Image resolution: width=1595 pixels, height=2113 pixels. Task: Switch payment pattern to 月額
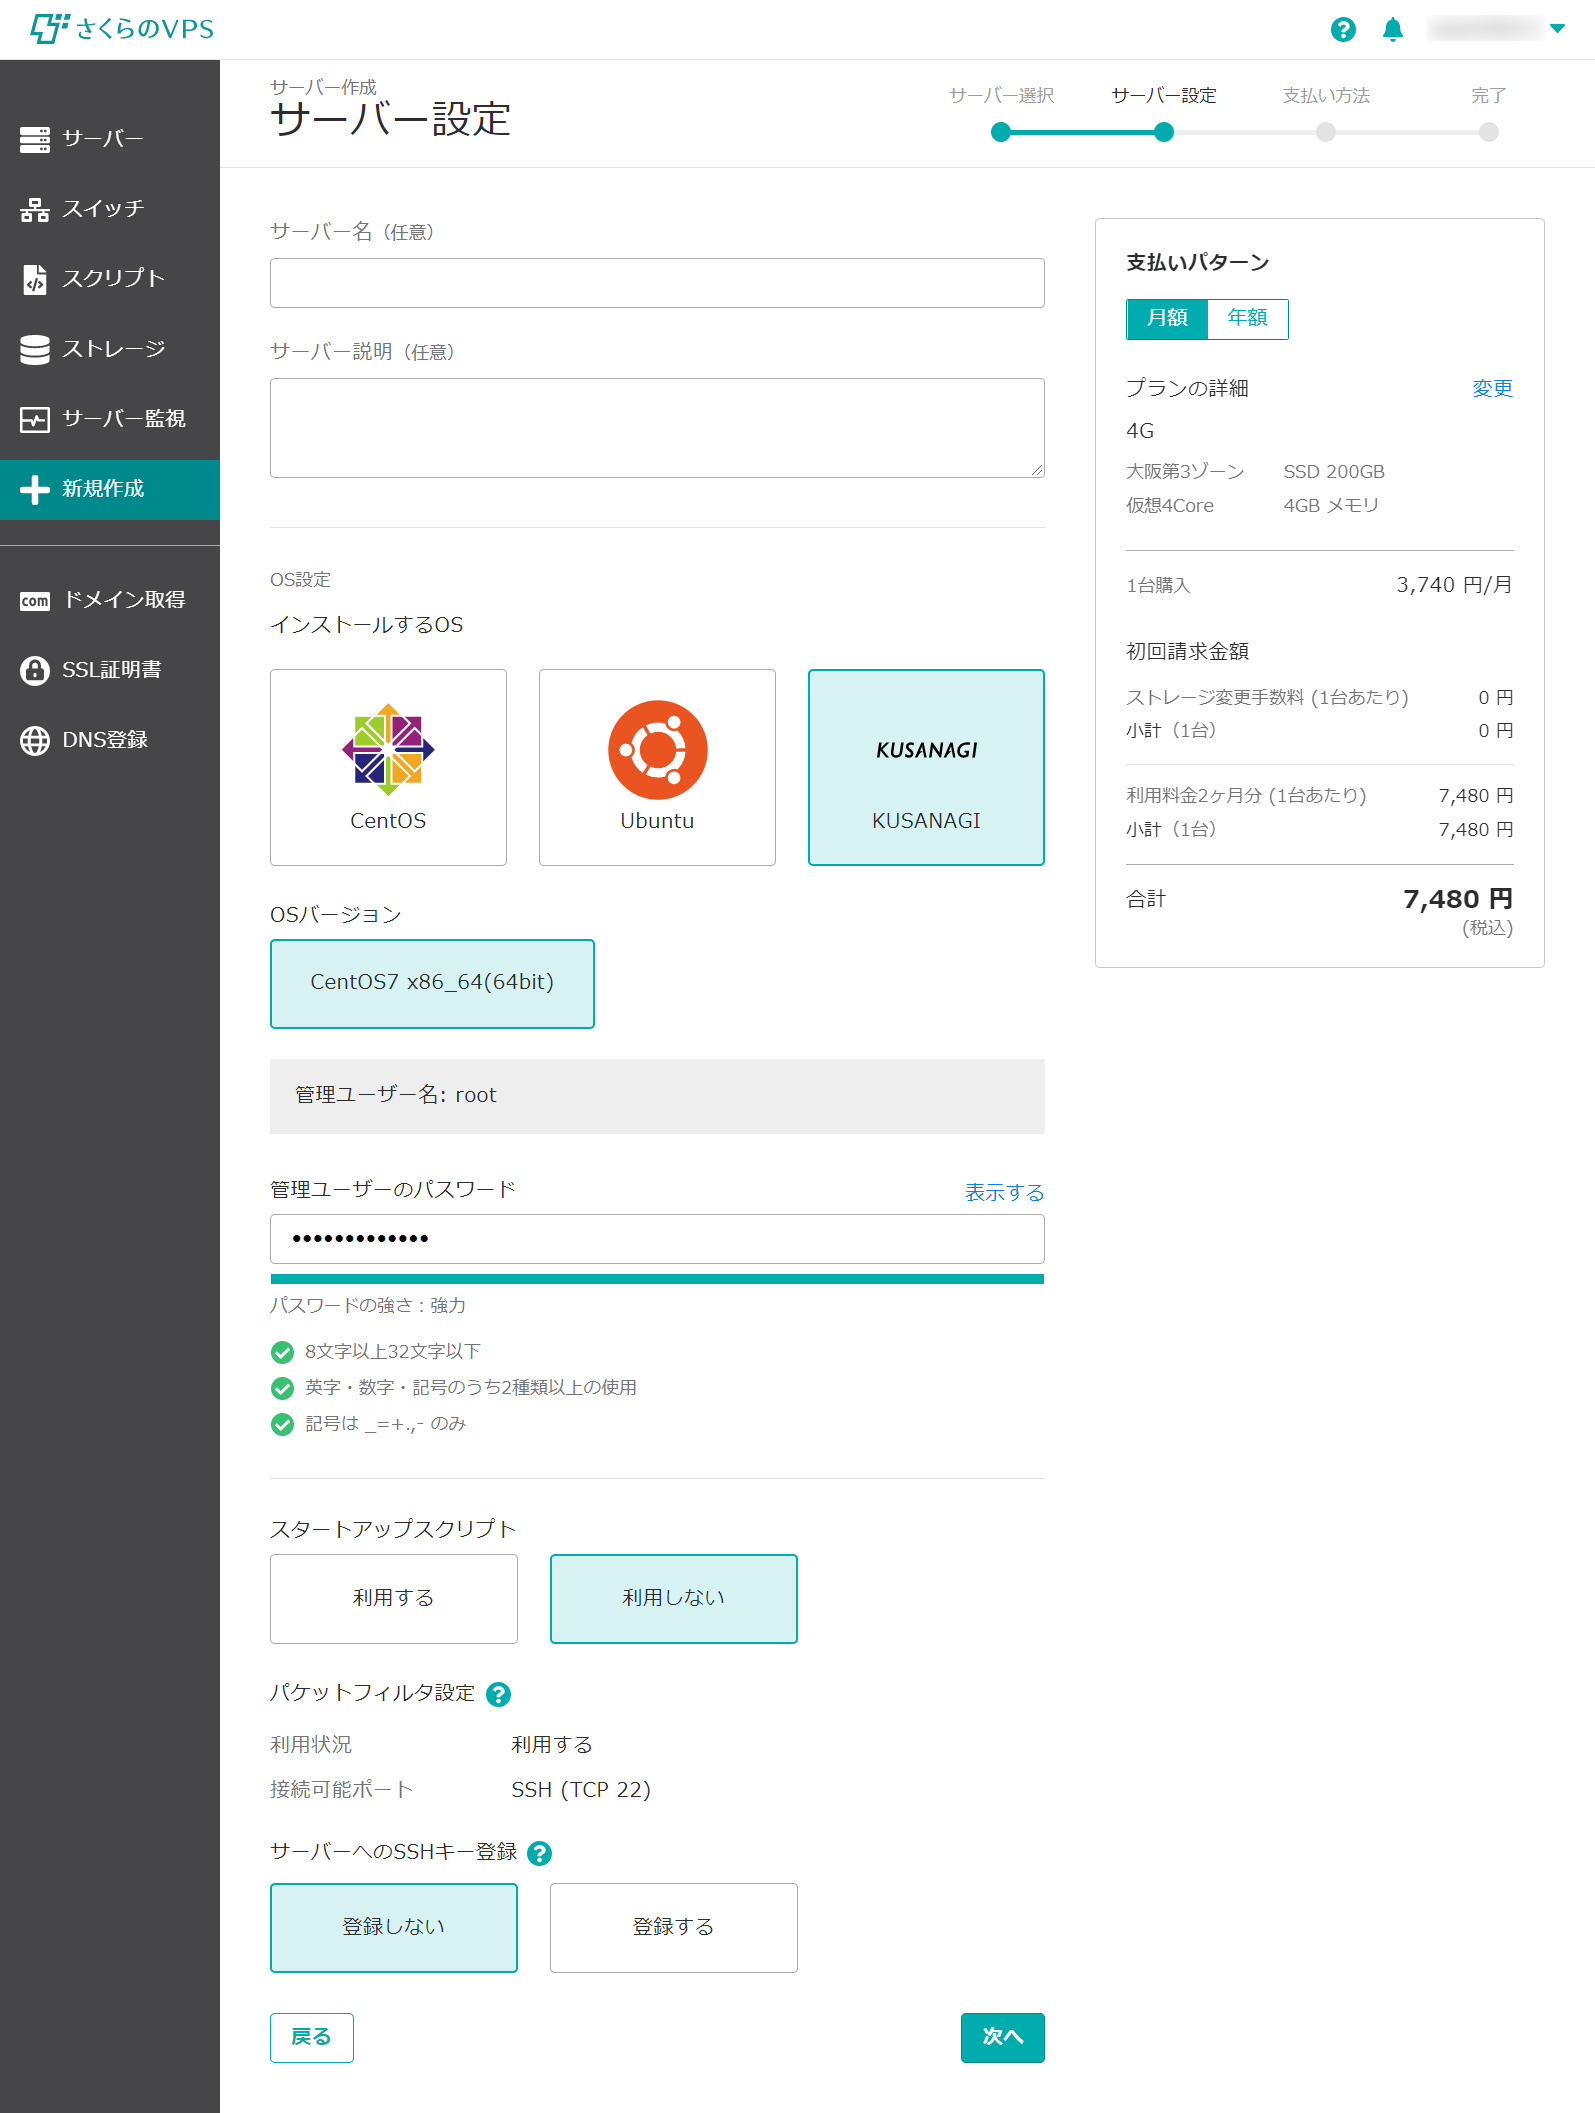1167,319
